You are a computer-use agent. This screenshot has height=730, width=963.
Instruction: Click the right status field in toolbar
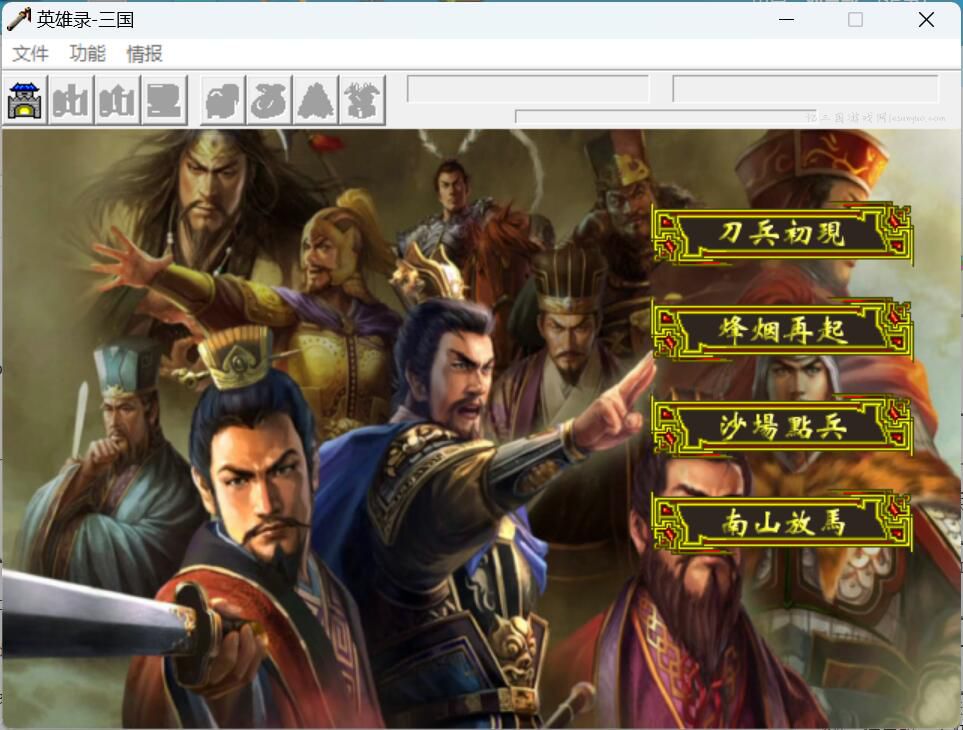click(x=806, y=89)
